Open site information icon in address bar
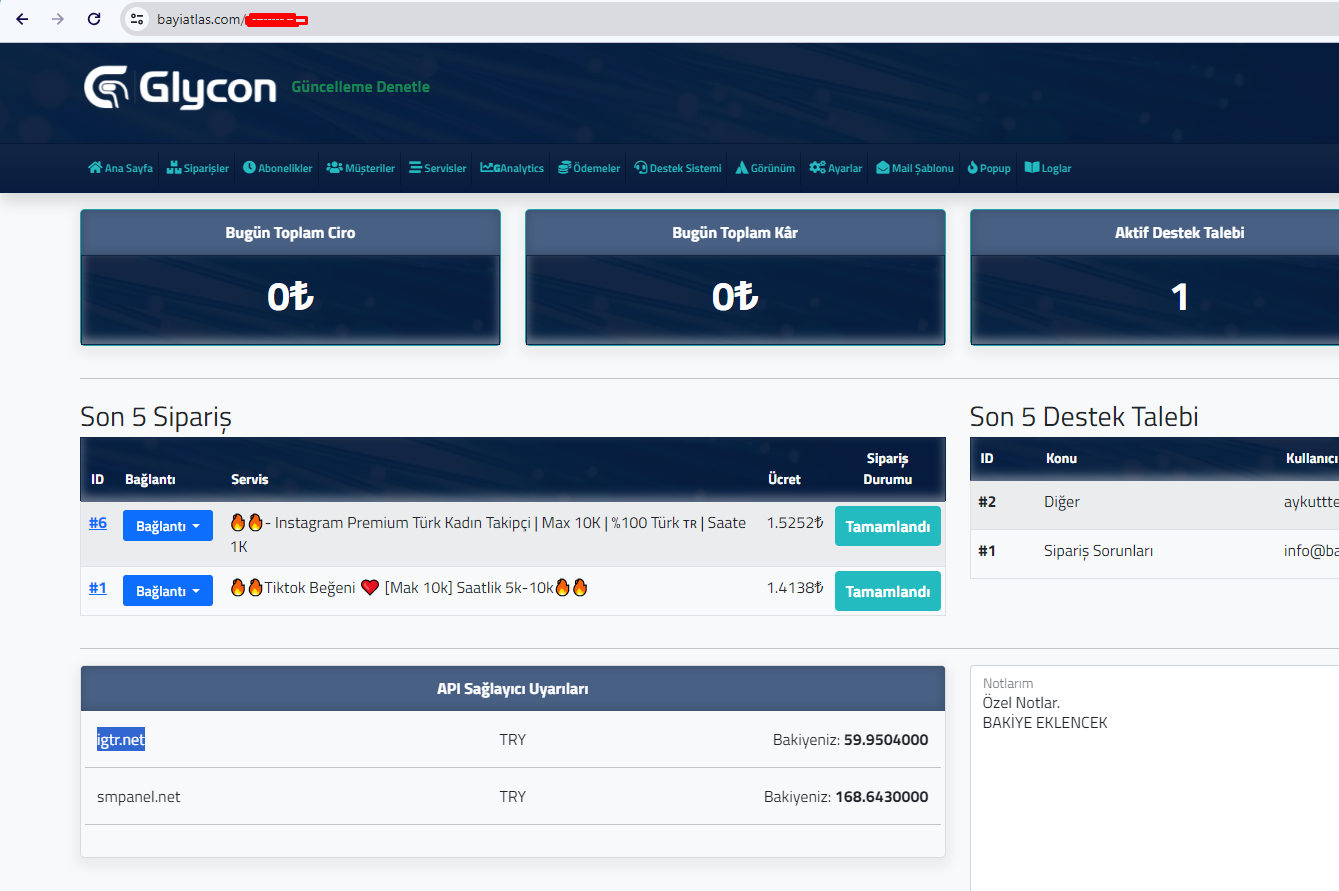 point(138,19)
